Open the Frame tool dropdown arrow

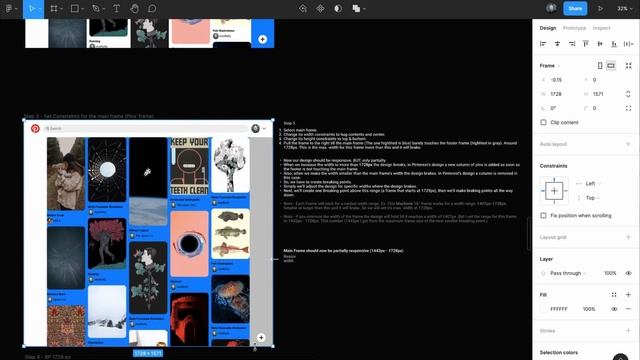(x=61, y=9)
